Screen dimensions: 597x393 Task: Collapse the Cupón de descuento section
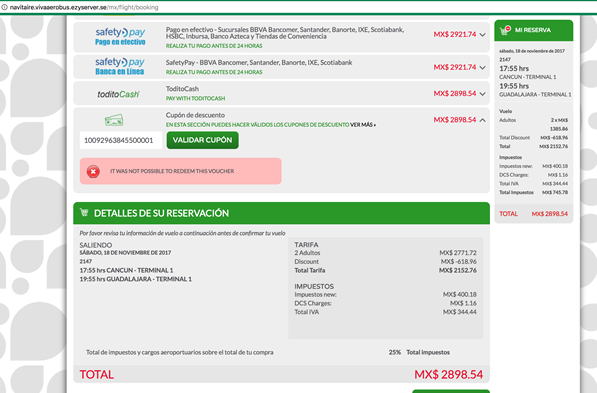coord(482,120)
